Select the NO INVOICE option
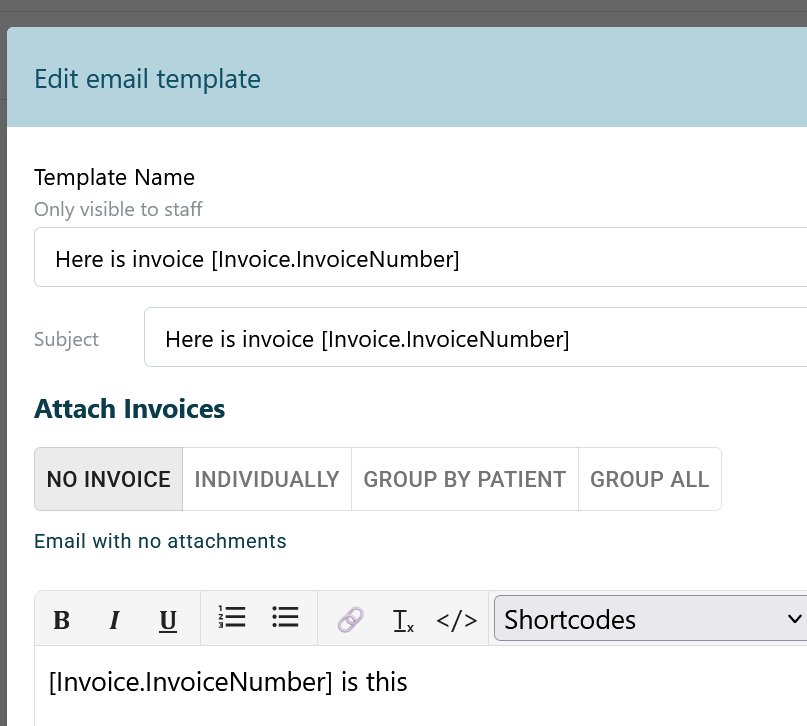Screen dimensions: 807x726 [109, 479]
